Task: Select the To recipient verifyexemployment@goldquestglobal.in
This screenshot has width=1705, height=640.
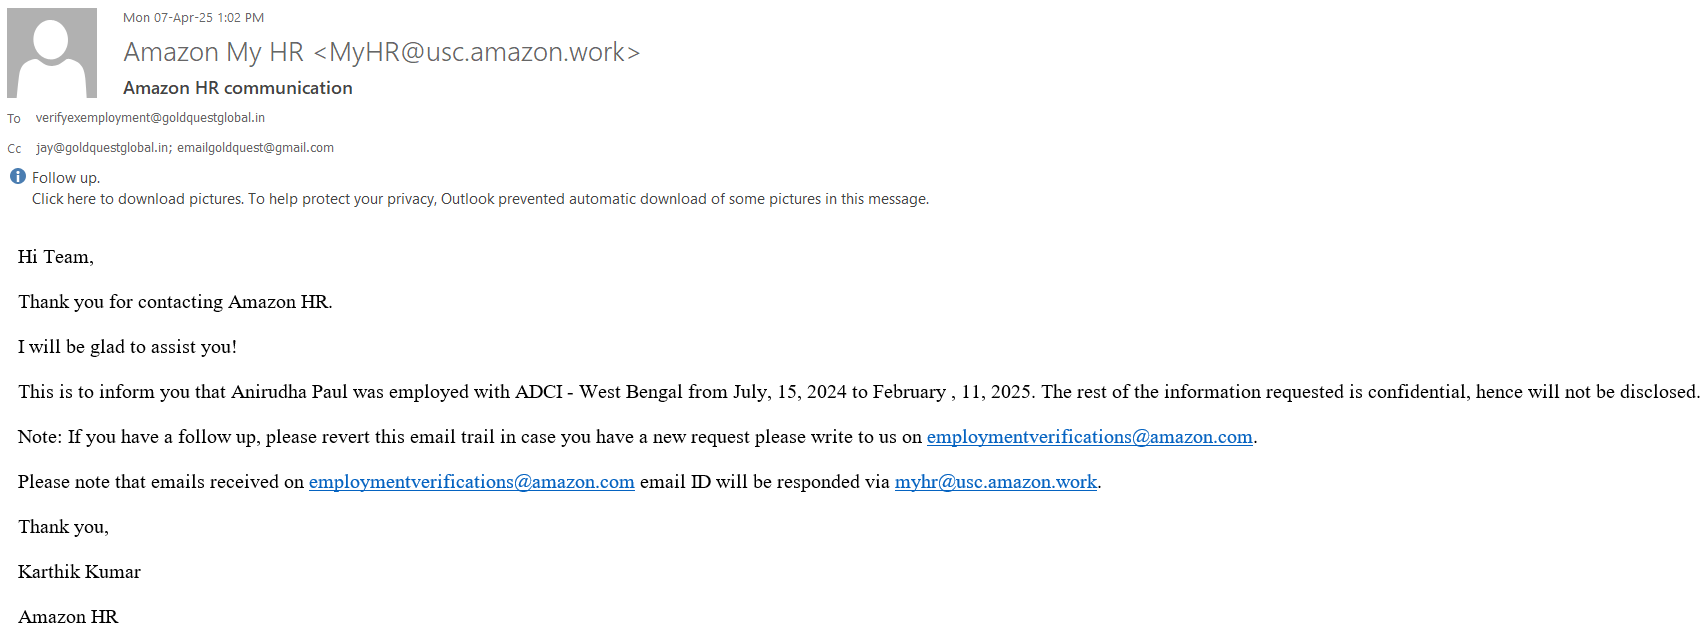Action: (150, 118)
